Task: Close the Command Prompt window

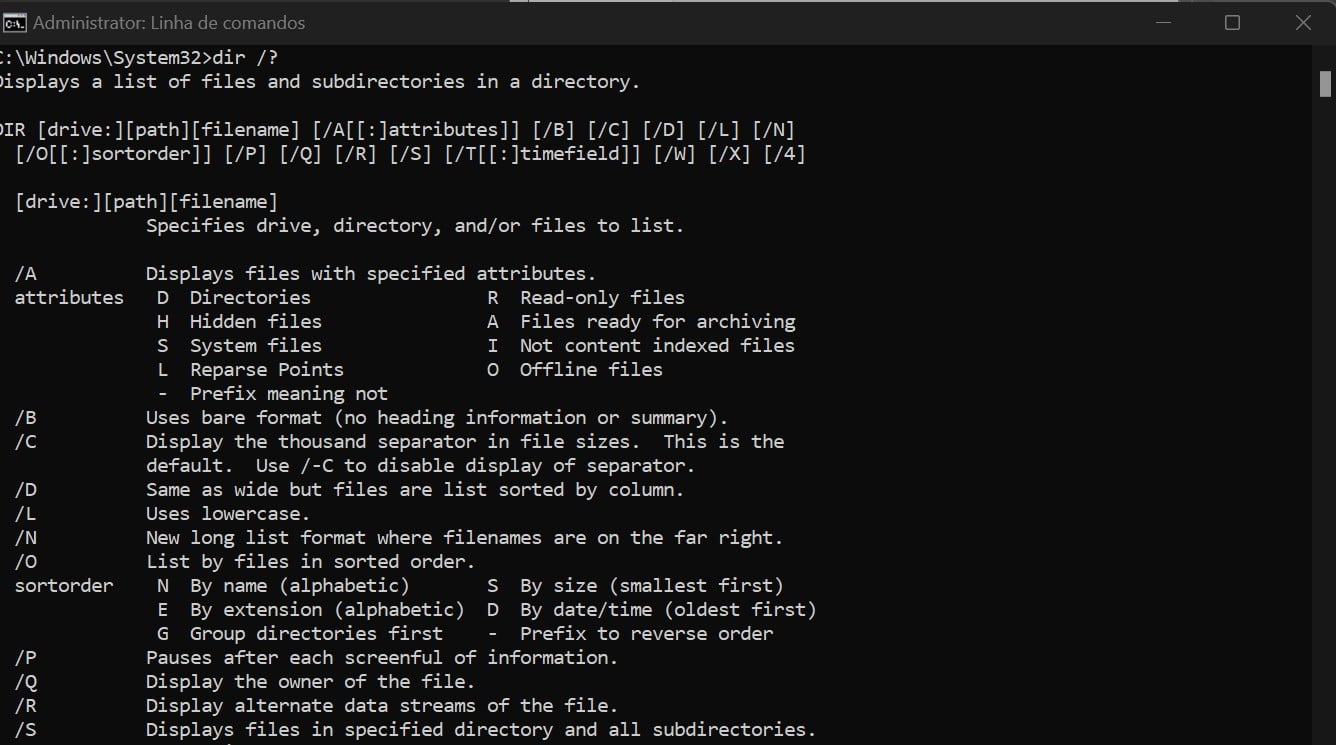Action: click(x=1303, y=22)
